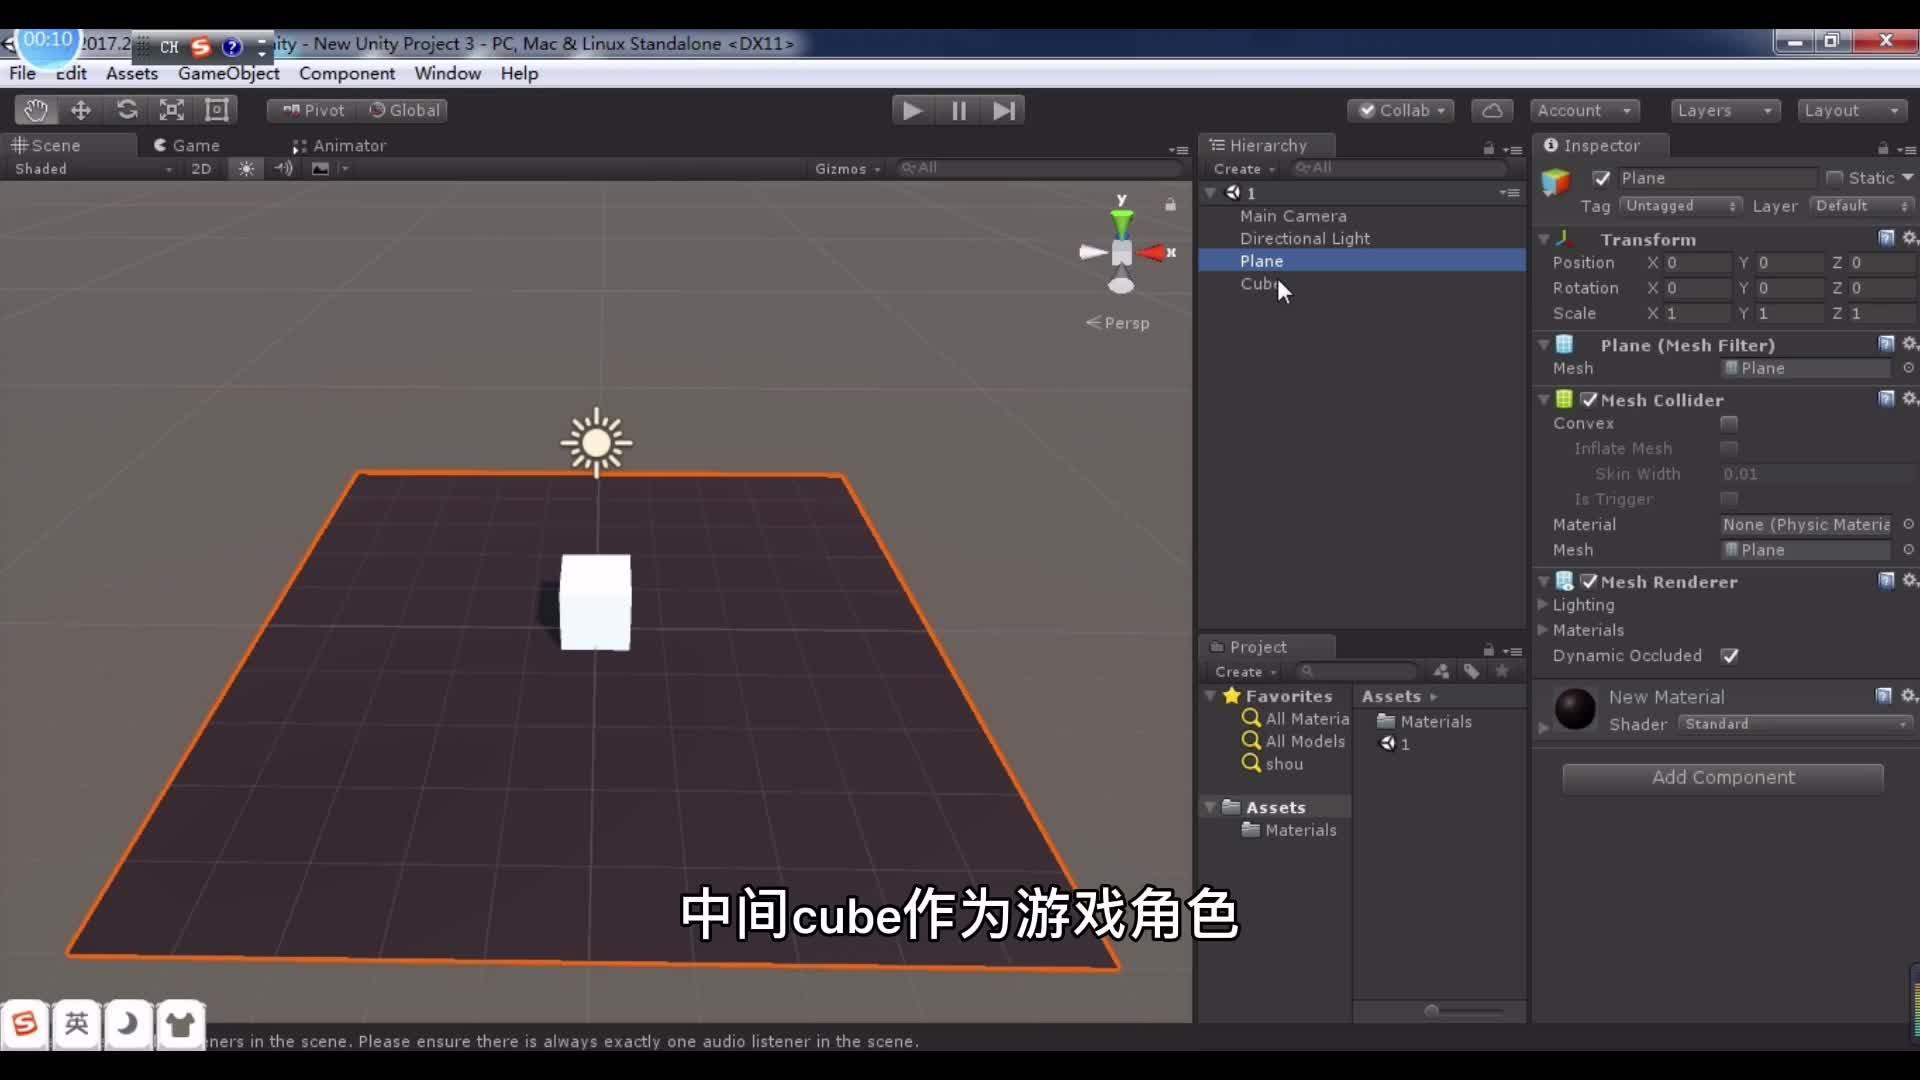Open the Layout dropdown
The width and height of the screenshot is (1920, 1080).
1851,110
